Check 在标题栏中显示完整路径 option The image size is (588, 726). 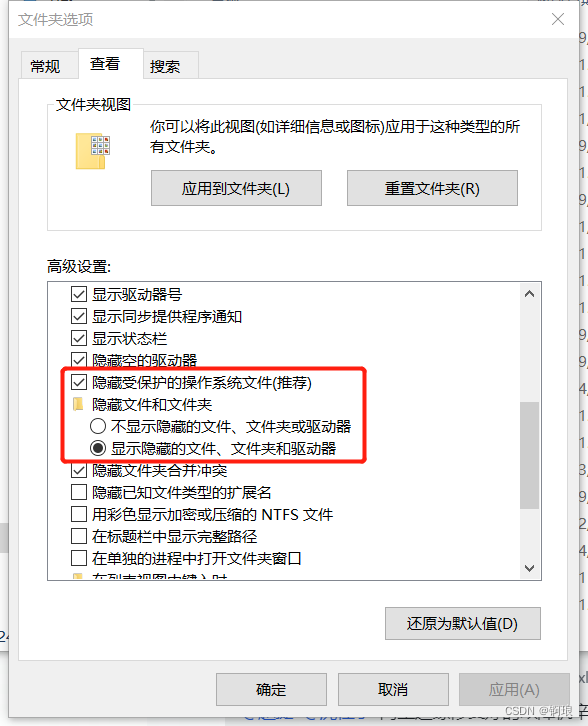click(79, 536)
